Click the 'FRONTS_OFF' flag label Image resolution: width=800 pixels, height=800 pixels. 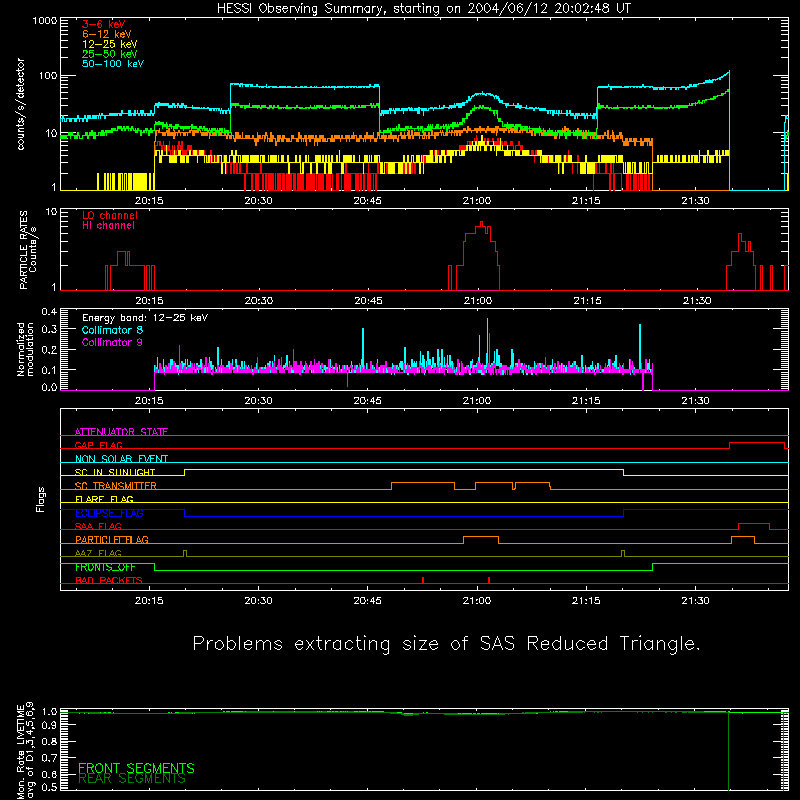pos(105,567)
